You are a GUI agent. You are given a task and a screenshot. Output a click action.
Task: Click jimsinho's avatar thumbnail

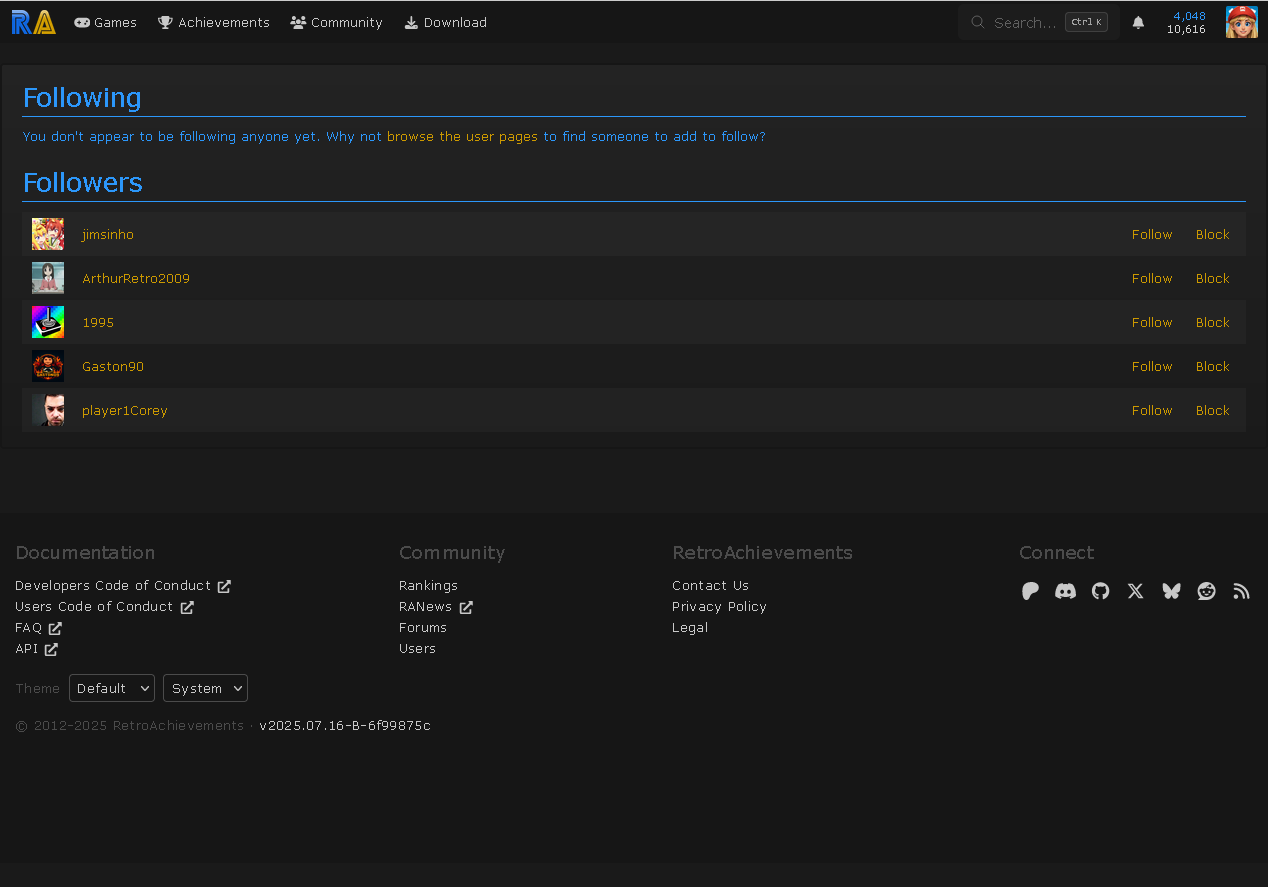(48, 234)
